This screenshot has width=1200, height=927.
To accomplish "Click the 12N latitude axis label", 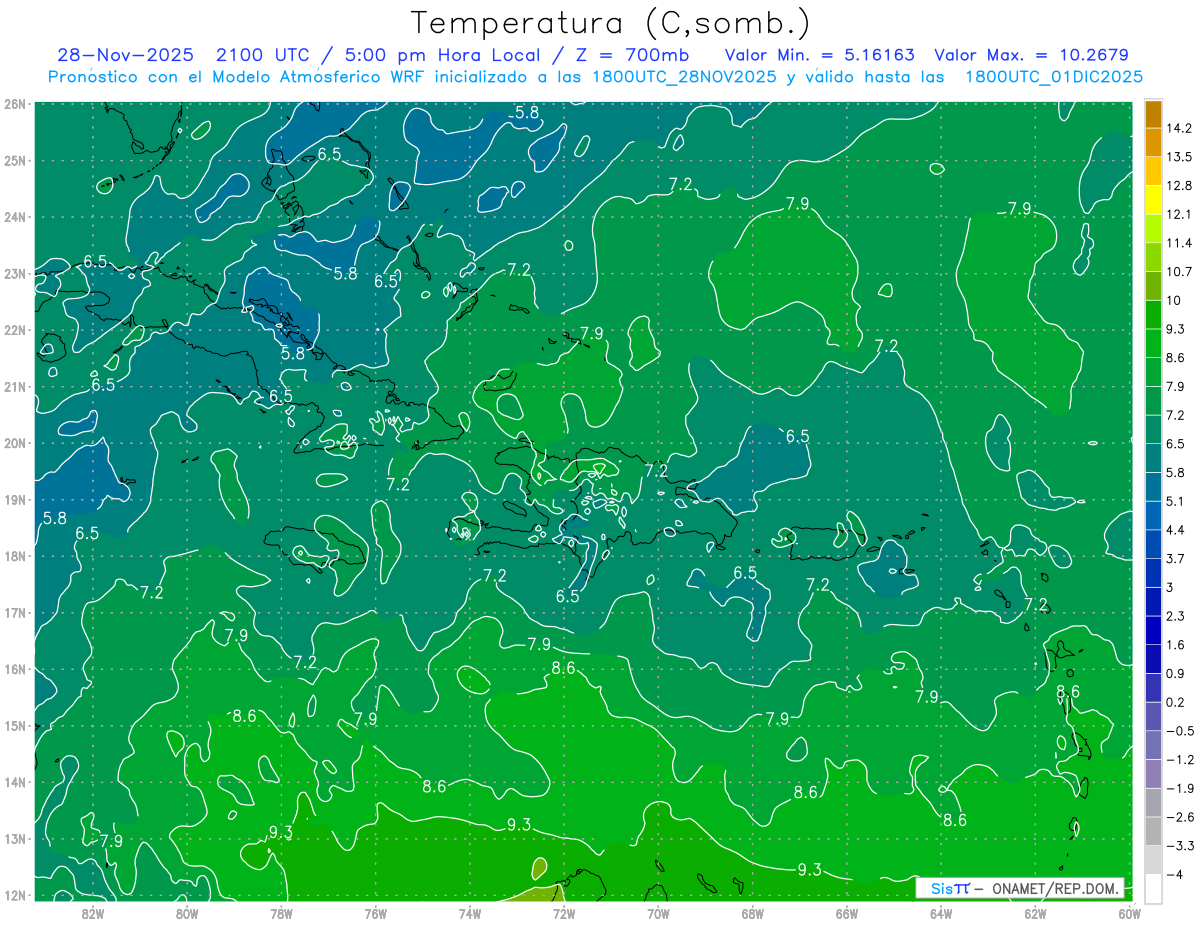I will (x=14, y=895).
